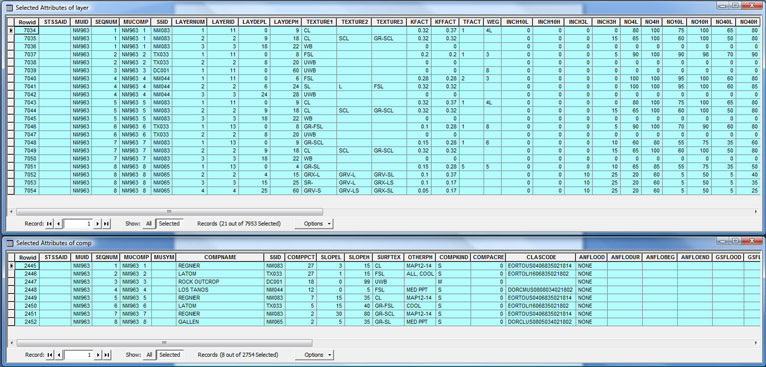Select SURFTEX column header

click(x=388, y=257)
